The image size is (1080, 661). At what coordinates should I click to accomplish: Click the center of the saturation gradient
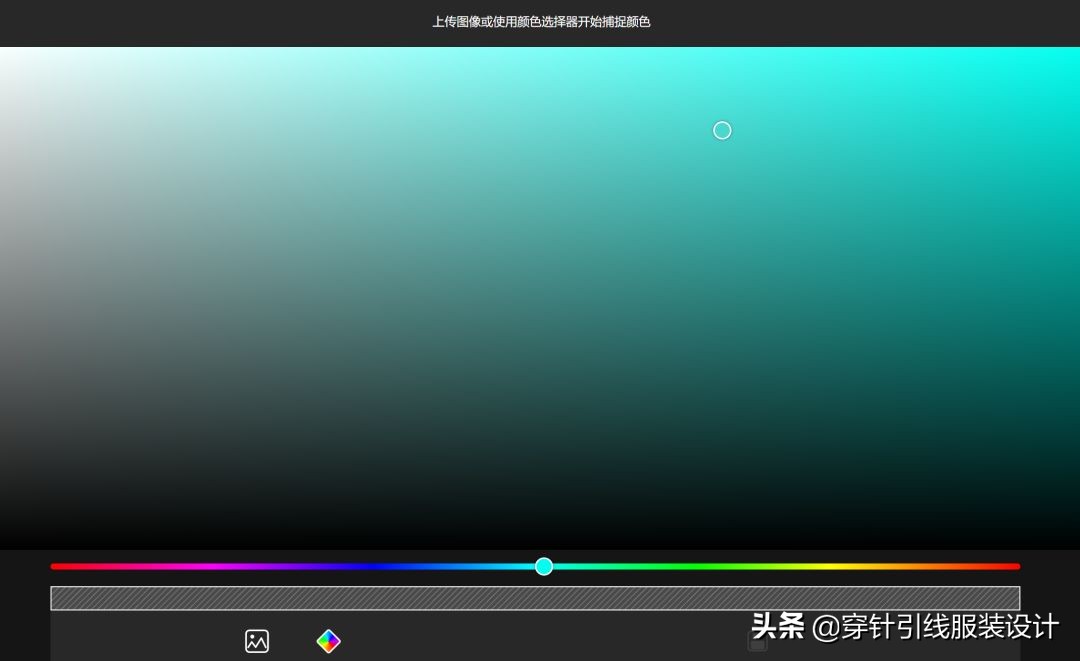click(540, 295)
